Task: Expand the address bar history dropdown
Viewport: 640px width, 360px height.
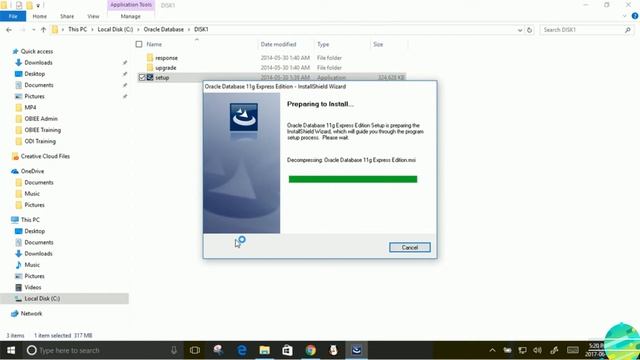Action: 520,30
